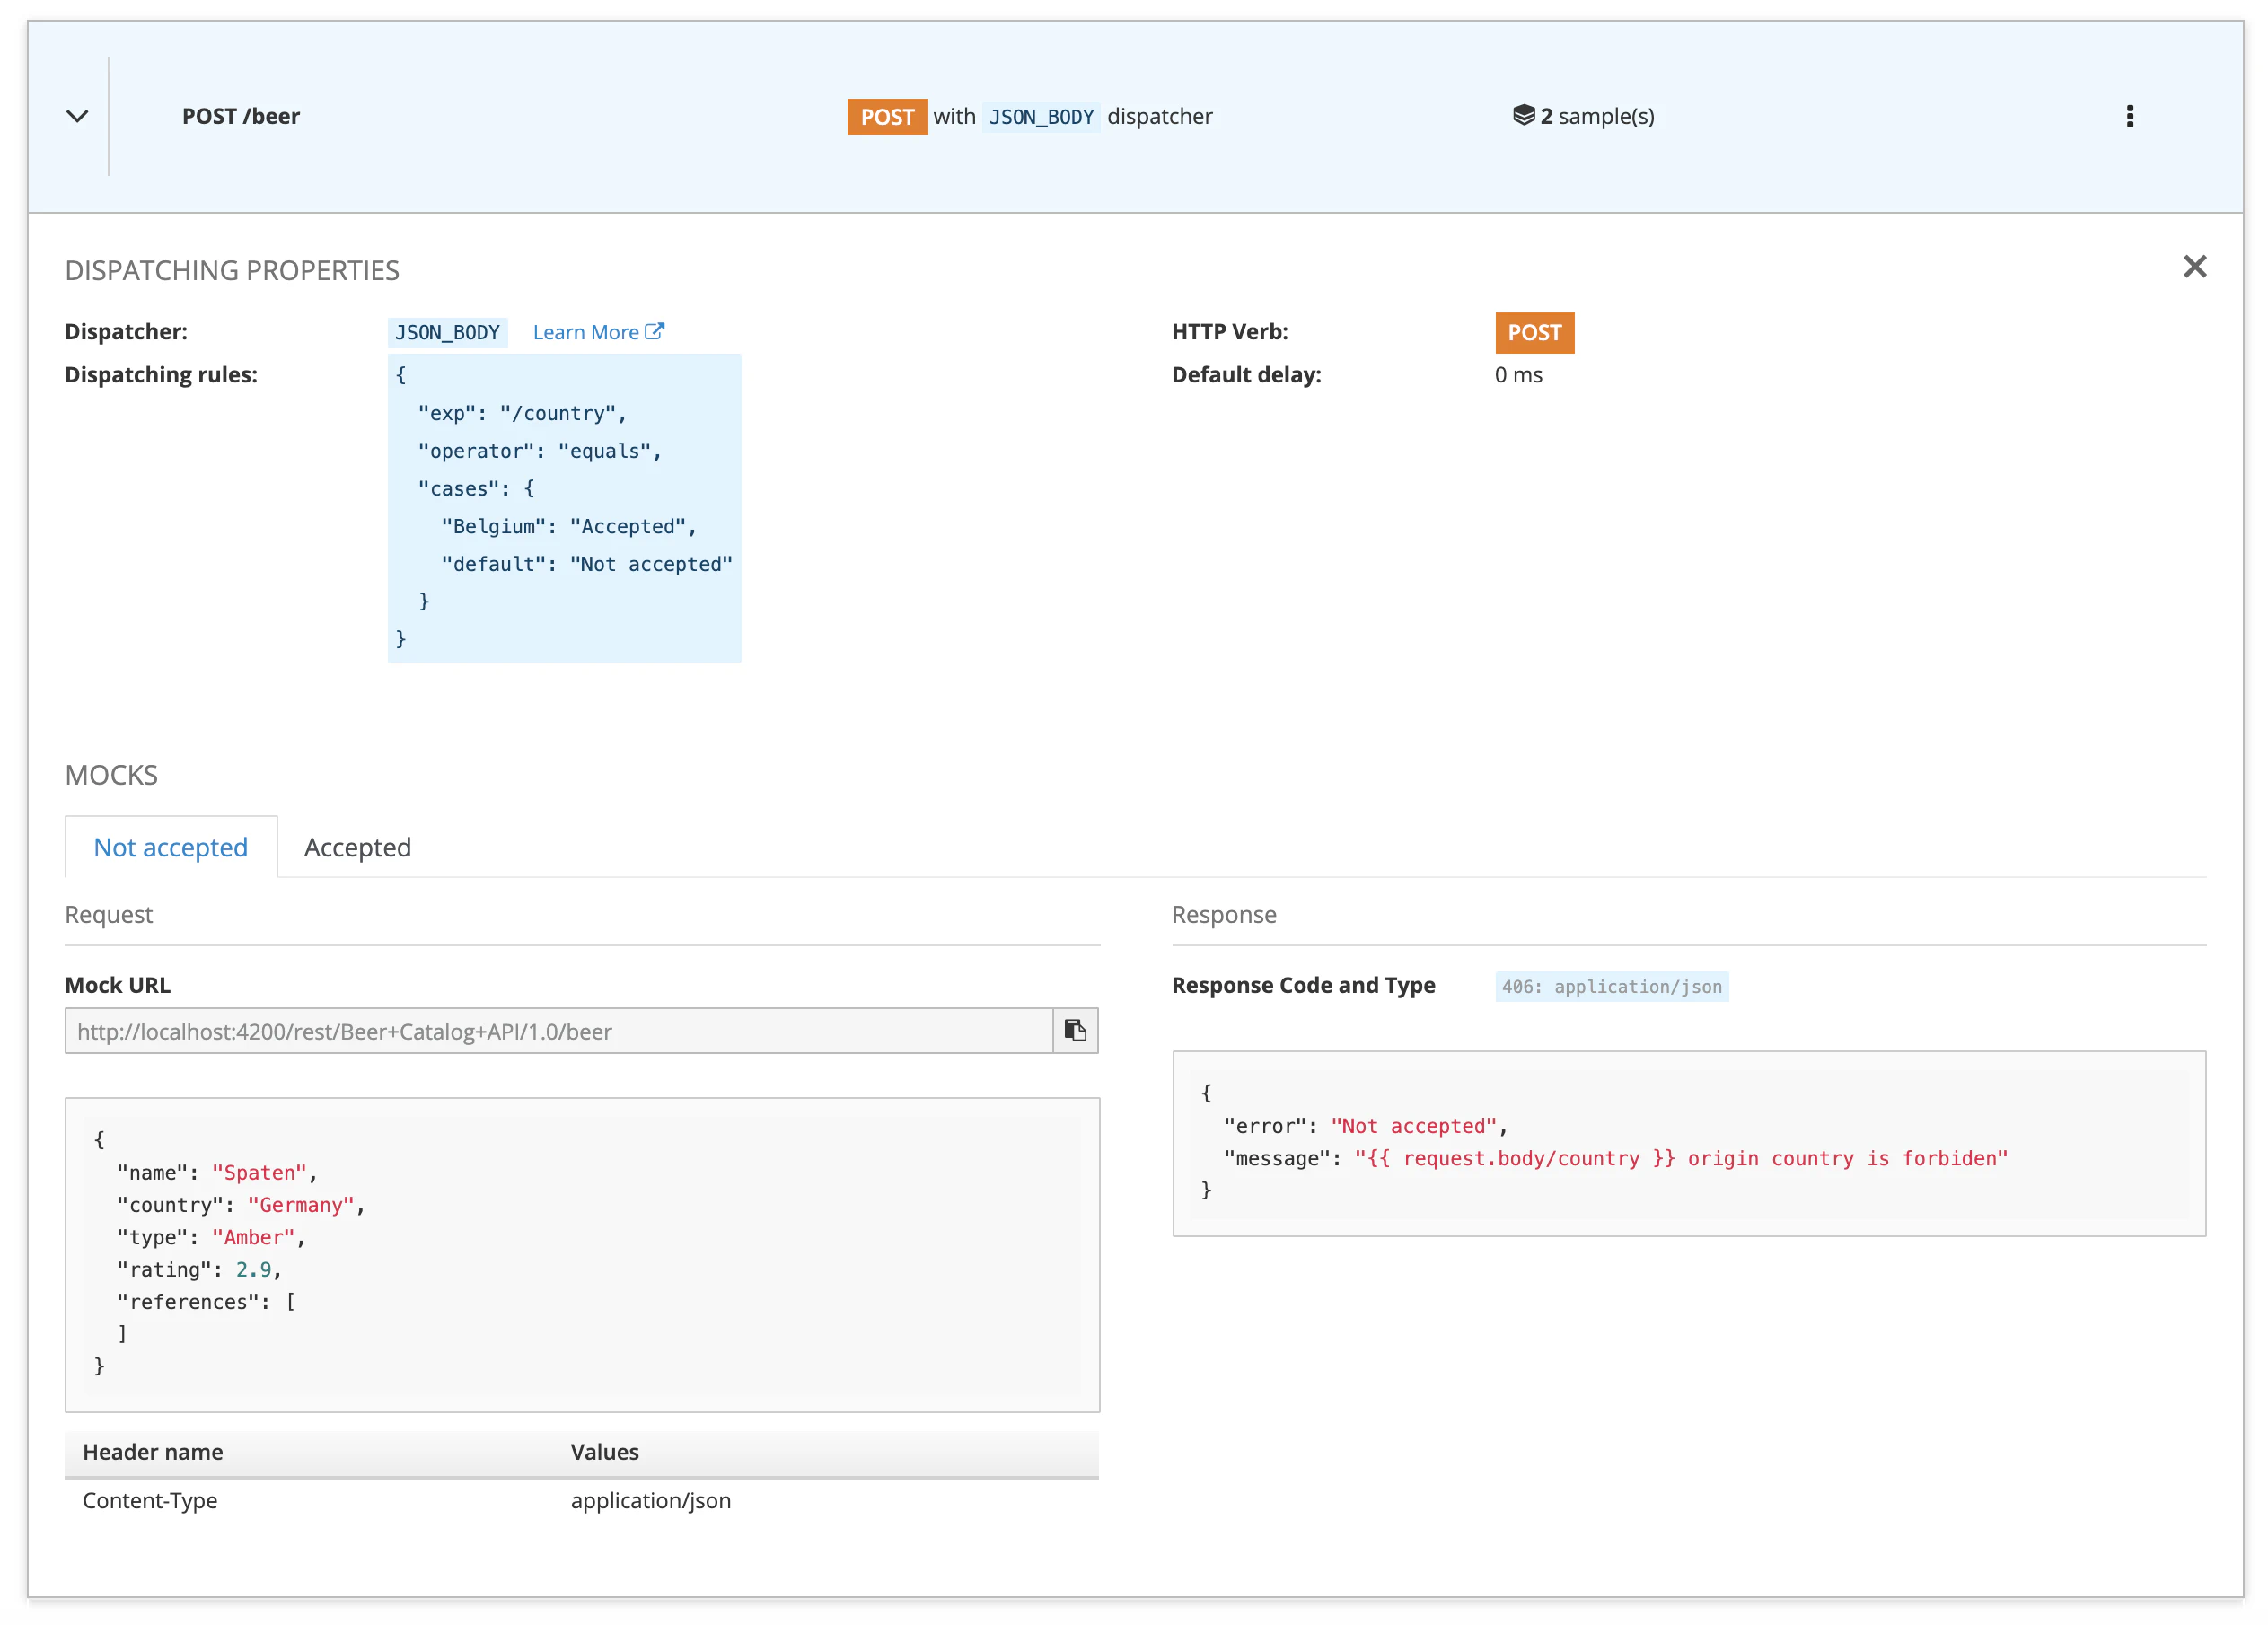Image resolution: width=2268 pixels, height=1625 pixels.
Task: Select the Not accepted mock tab
Action: pos(170,847)
